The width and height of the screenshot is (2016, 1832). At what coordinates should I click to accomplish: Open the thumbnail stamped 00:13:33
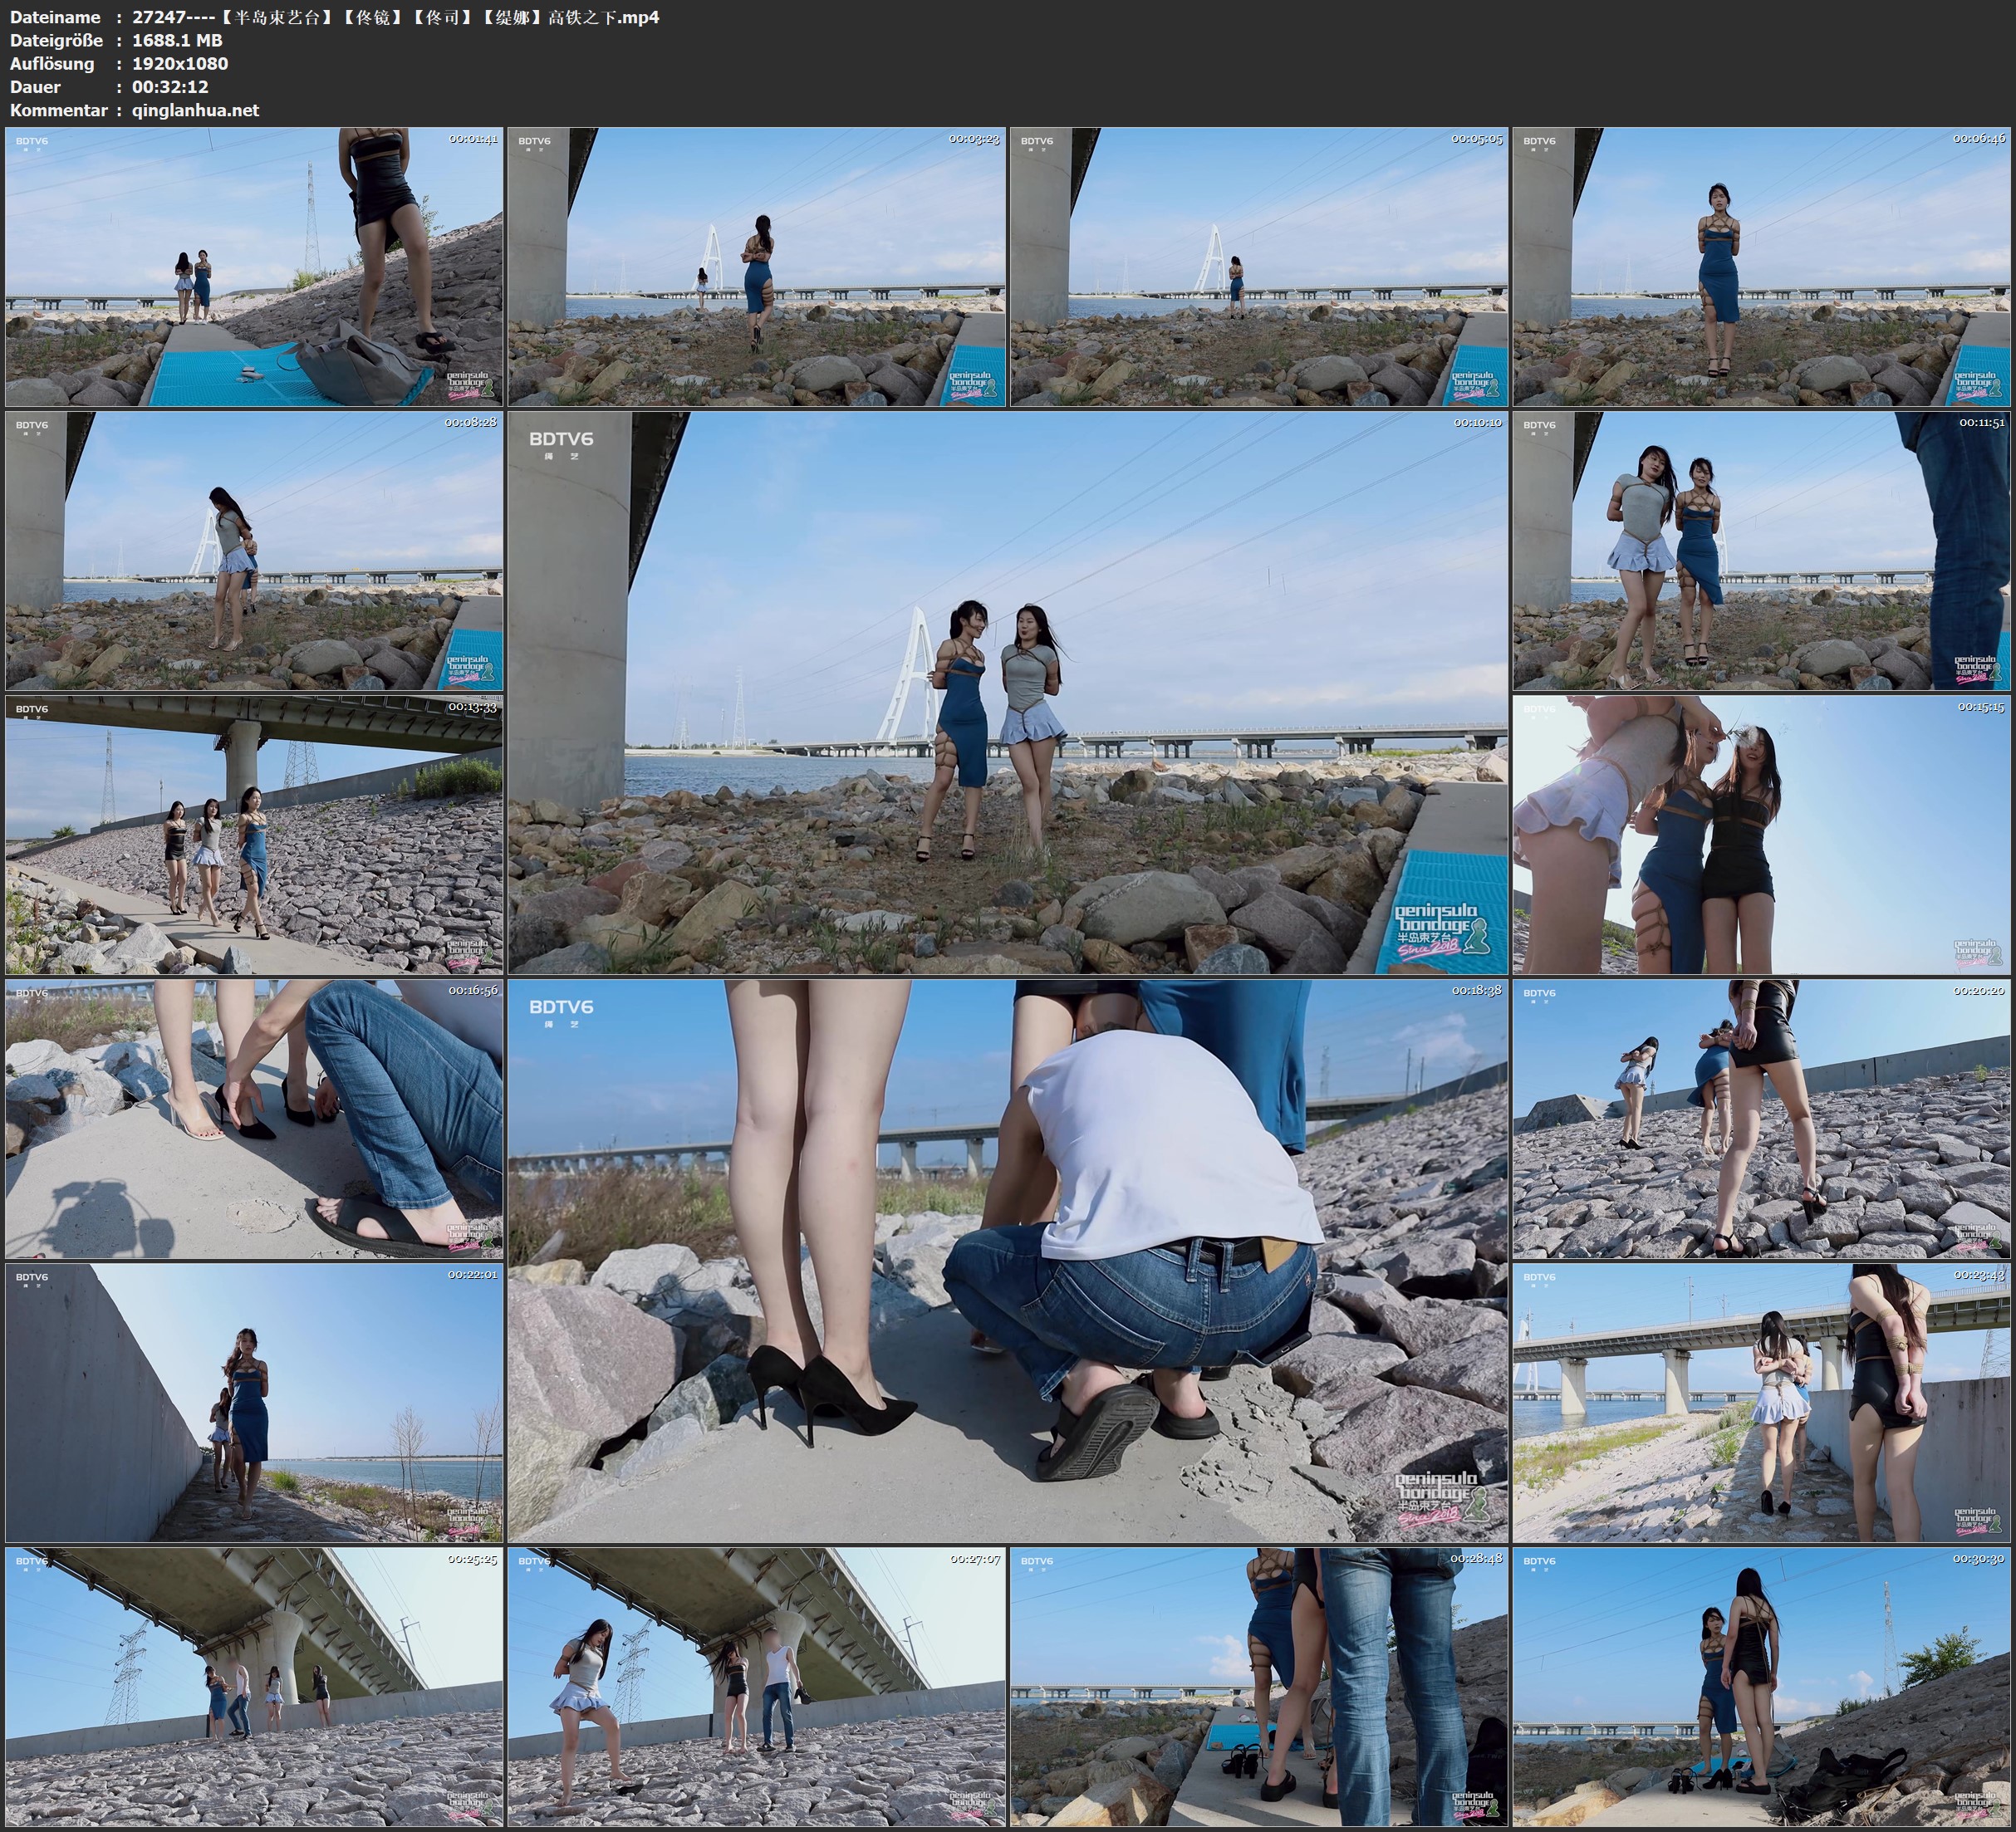(254, 834)
